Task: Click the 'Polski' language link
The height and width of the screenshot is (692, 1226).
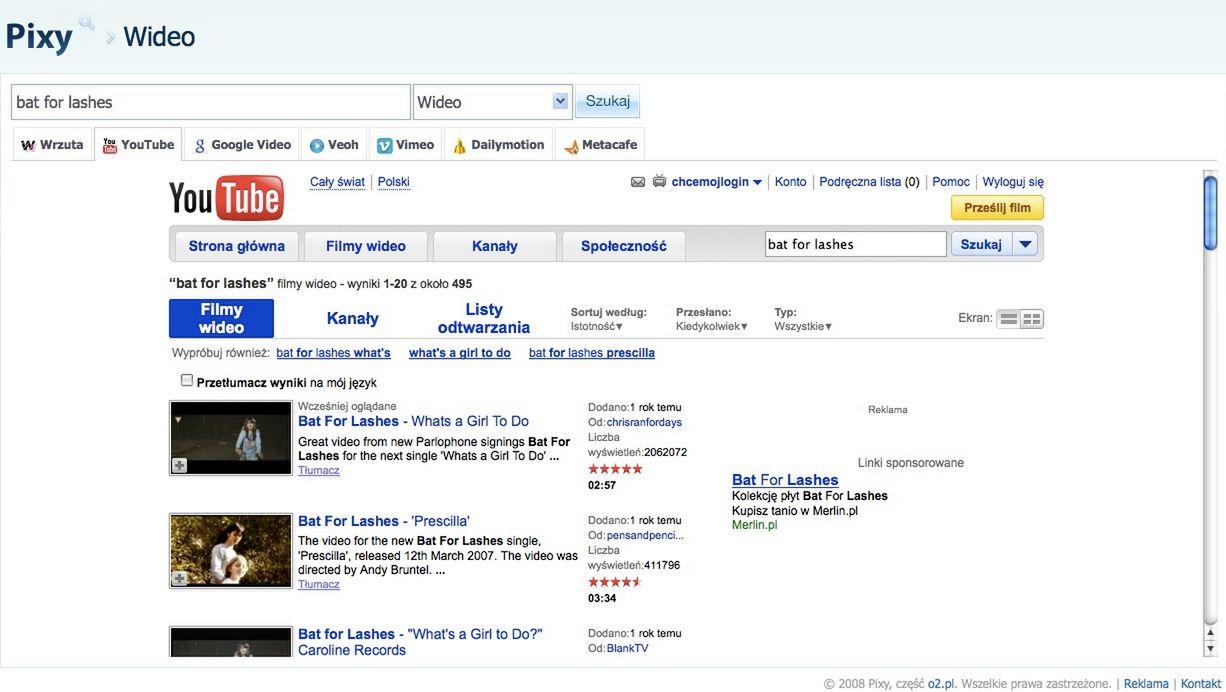Action: (x=394, y=182)
